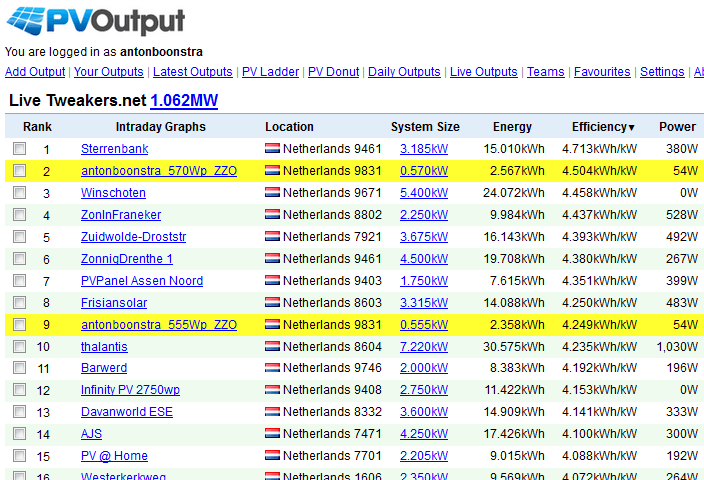The image size is (704, 480).
Task: Tick the checkbox for antonboonstra_570Wp_ZZO
Action: click(x=19, y=170)
